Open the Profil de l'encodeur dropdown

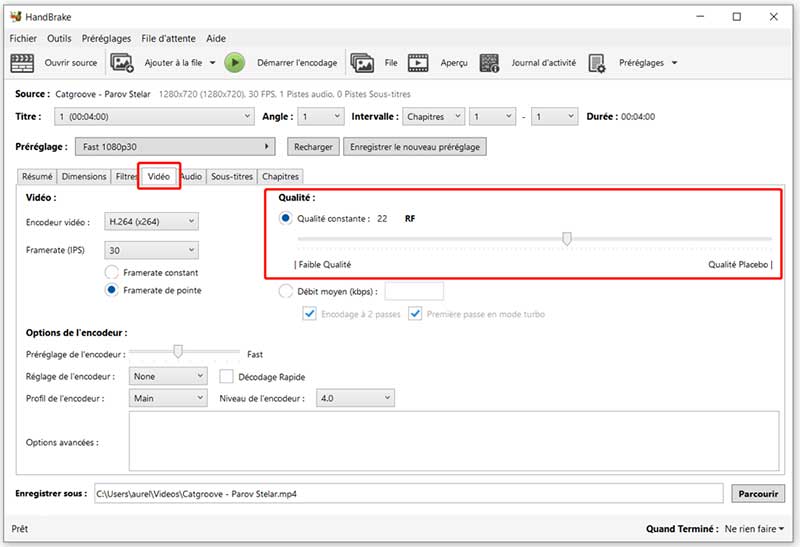pyautogui.click(x=168, y=398)
